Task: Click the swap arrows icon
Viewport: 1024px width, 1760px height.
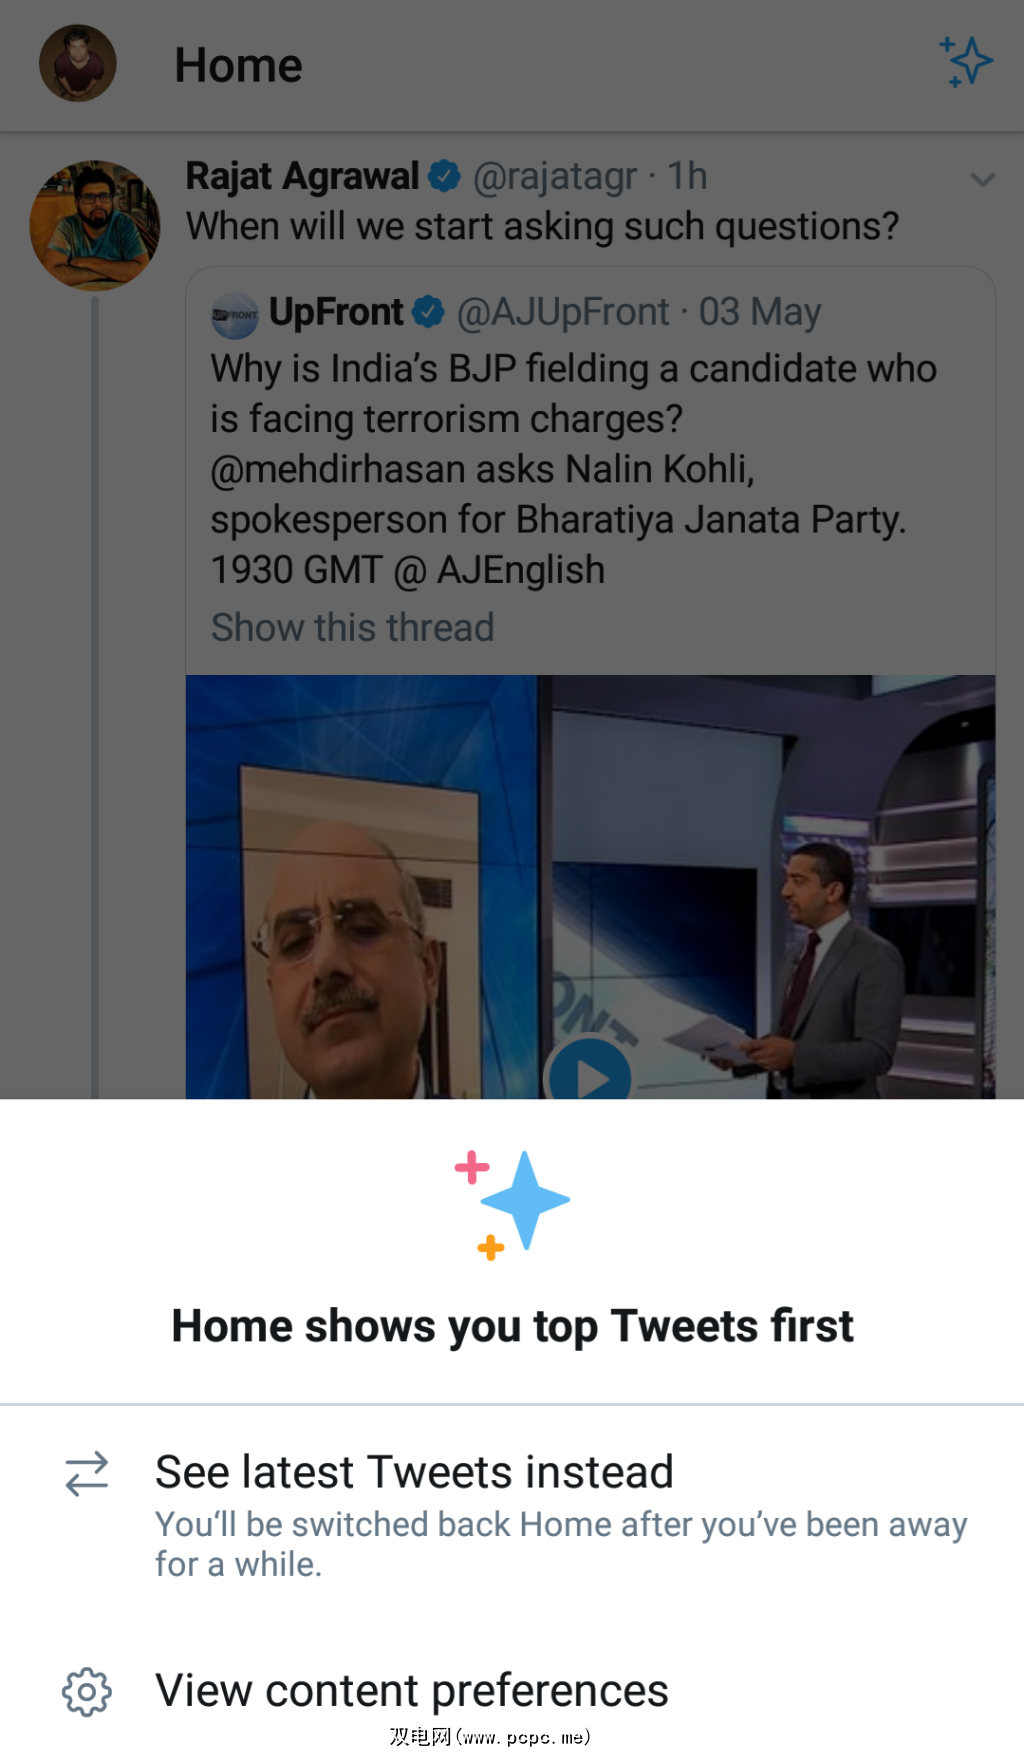Action: pos(87,1473)
